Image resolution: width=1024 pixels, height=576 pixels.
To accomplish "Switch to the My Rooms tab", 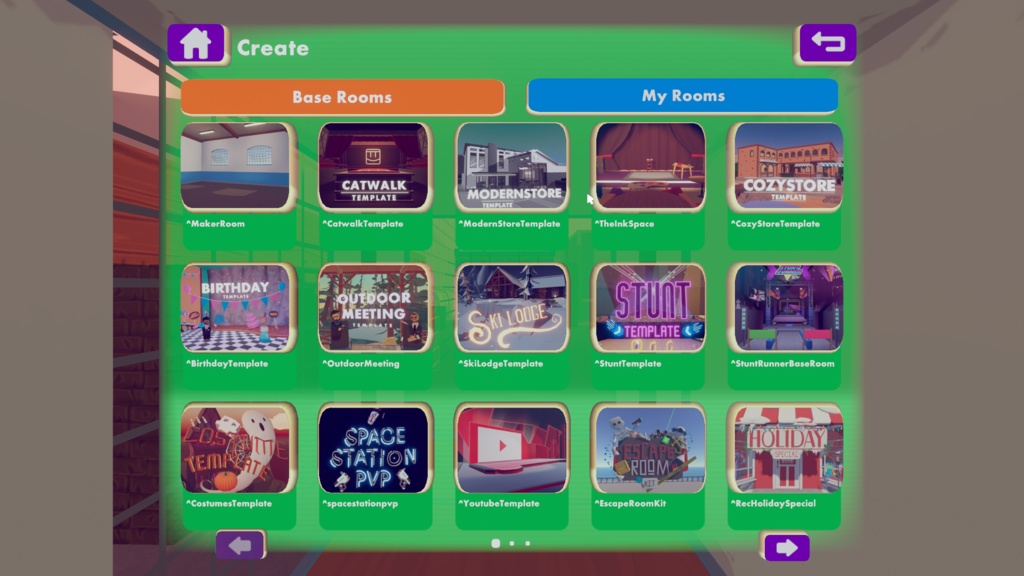I will (682, 95).
